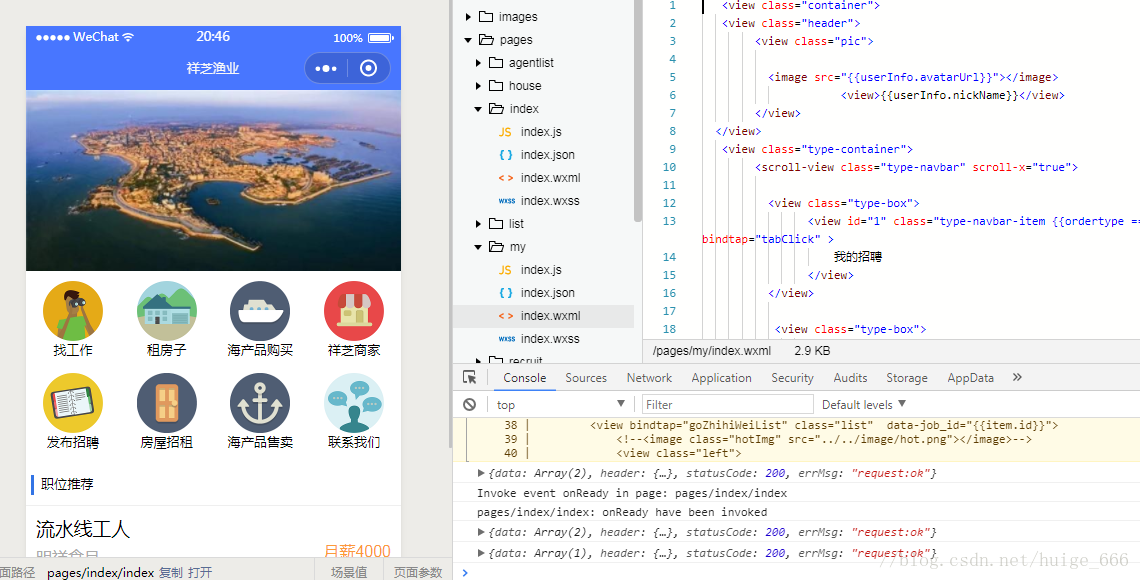Collapse the my folder arrow
The width and height of the screenshot is (1140, 580).
(x=478, y=247)
